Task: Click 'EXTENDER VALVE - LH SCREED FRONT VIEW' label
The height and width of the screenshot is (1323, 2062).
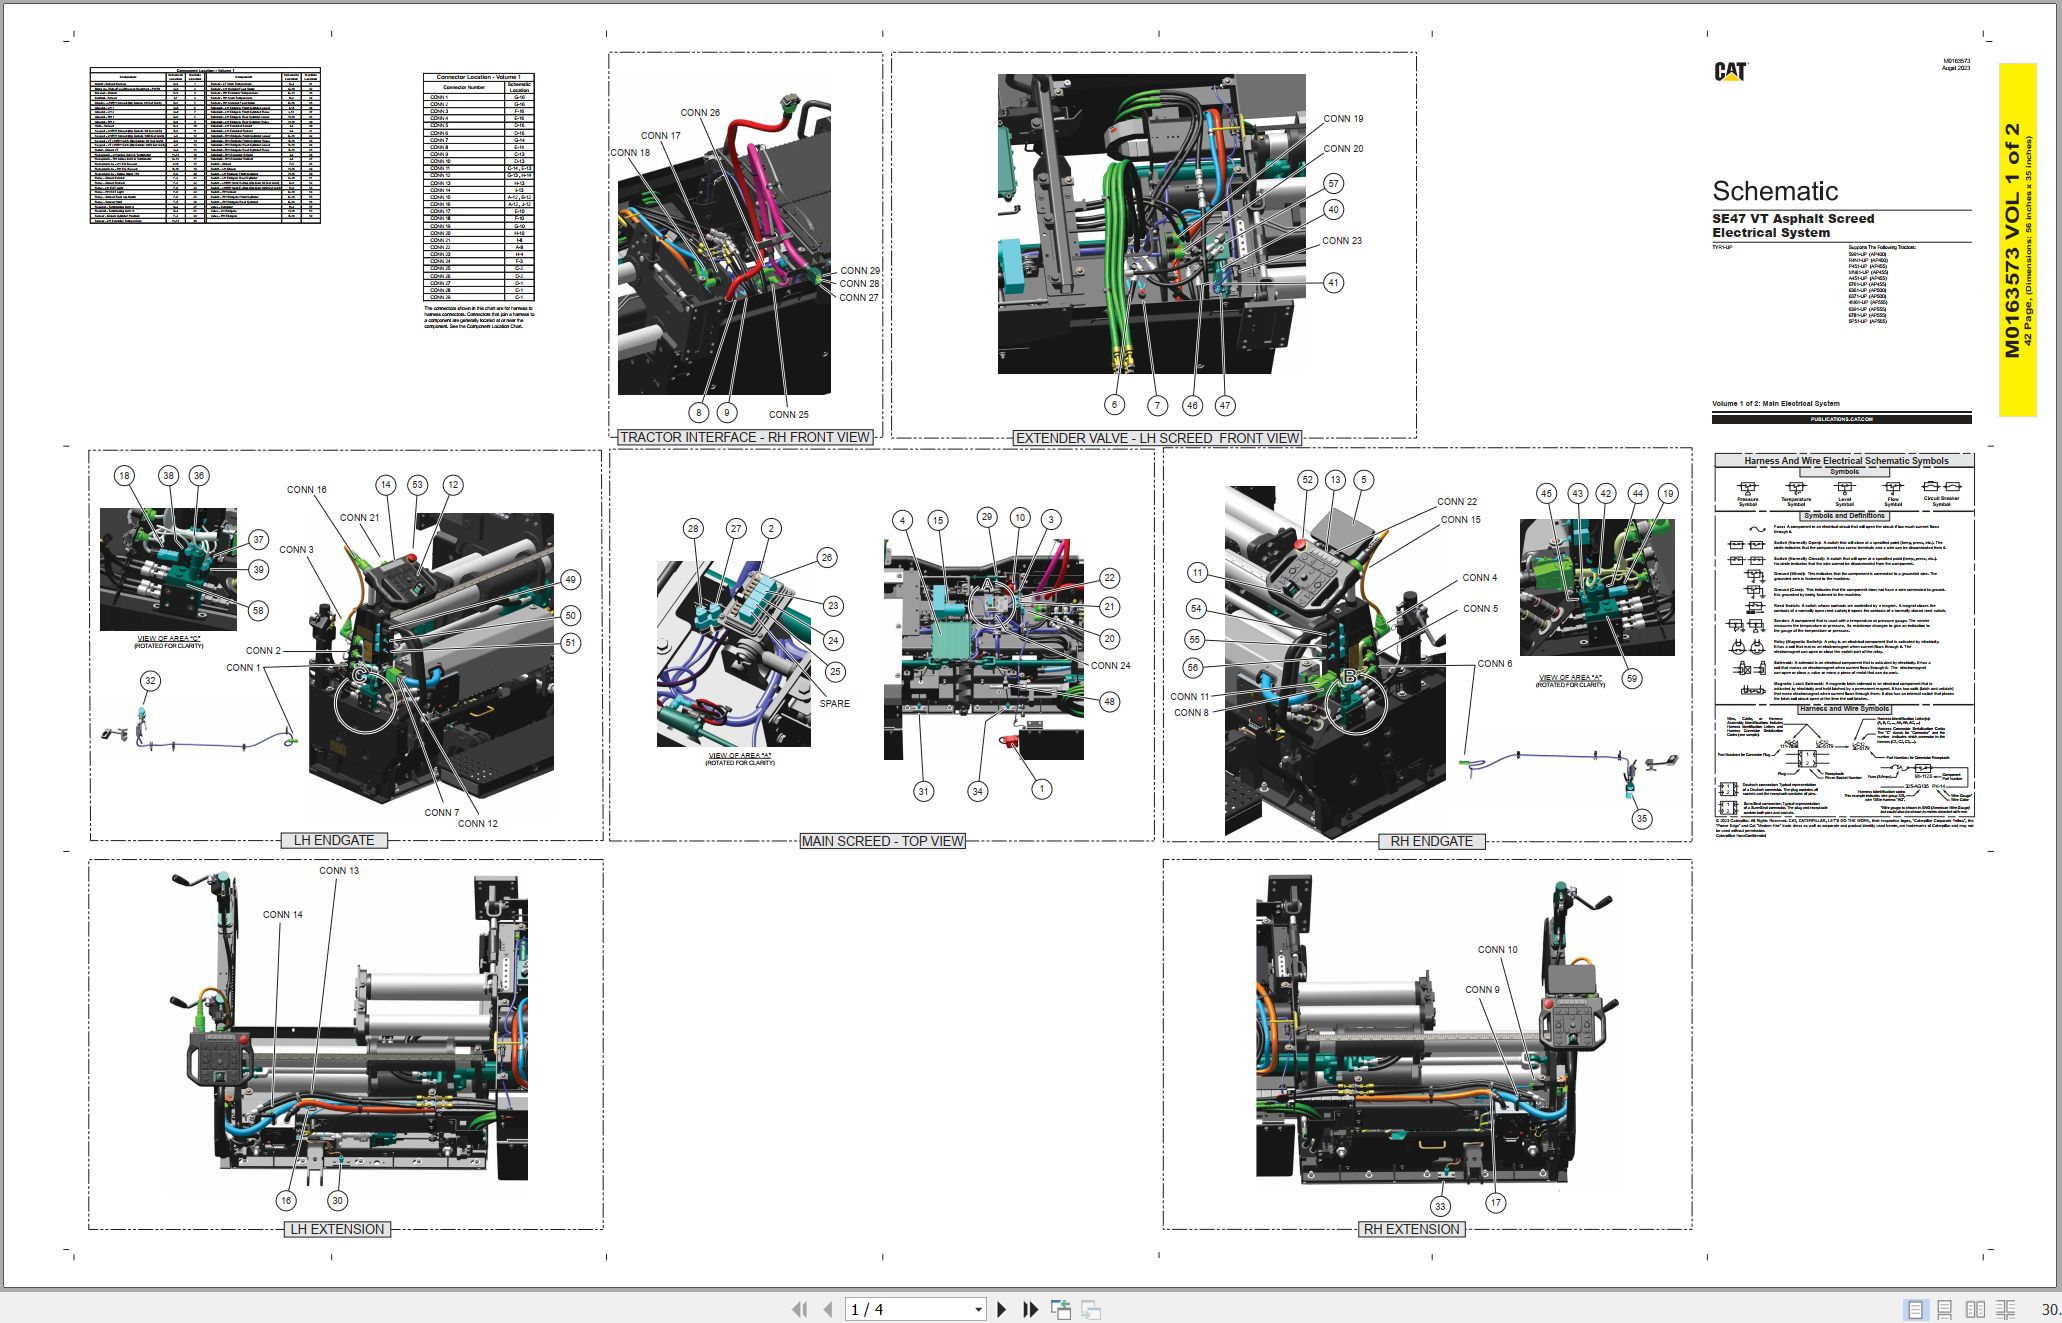Action: pyautogui.click(x=1158, y=438)
